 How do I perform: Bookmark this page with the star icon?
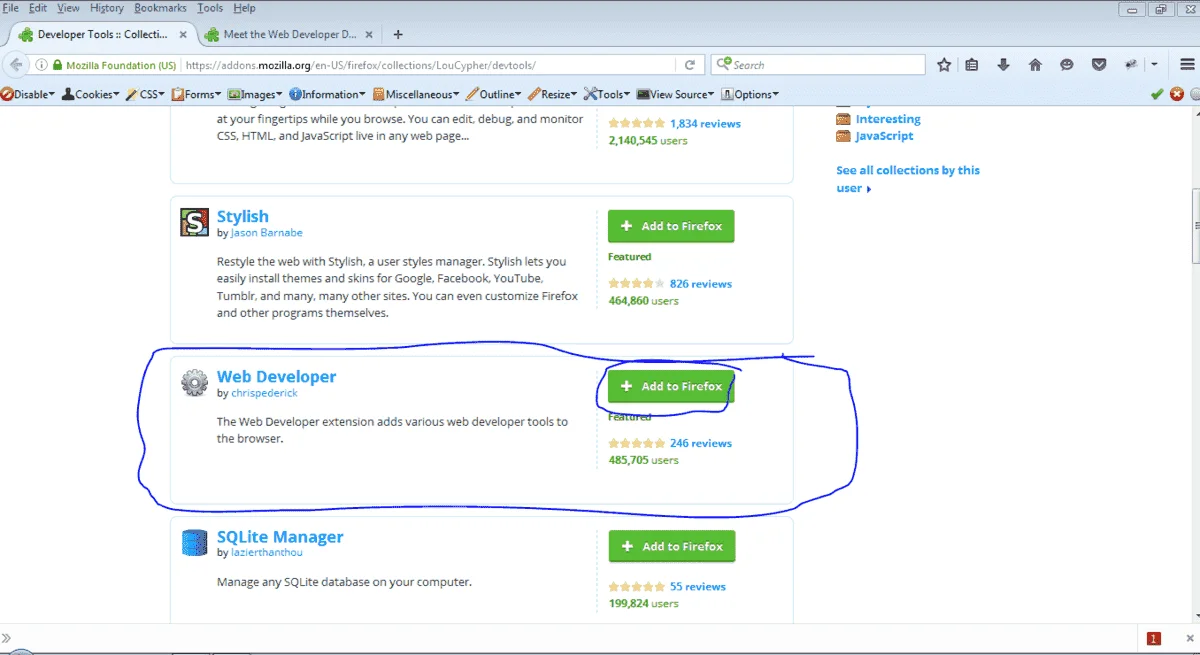944,65
